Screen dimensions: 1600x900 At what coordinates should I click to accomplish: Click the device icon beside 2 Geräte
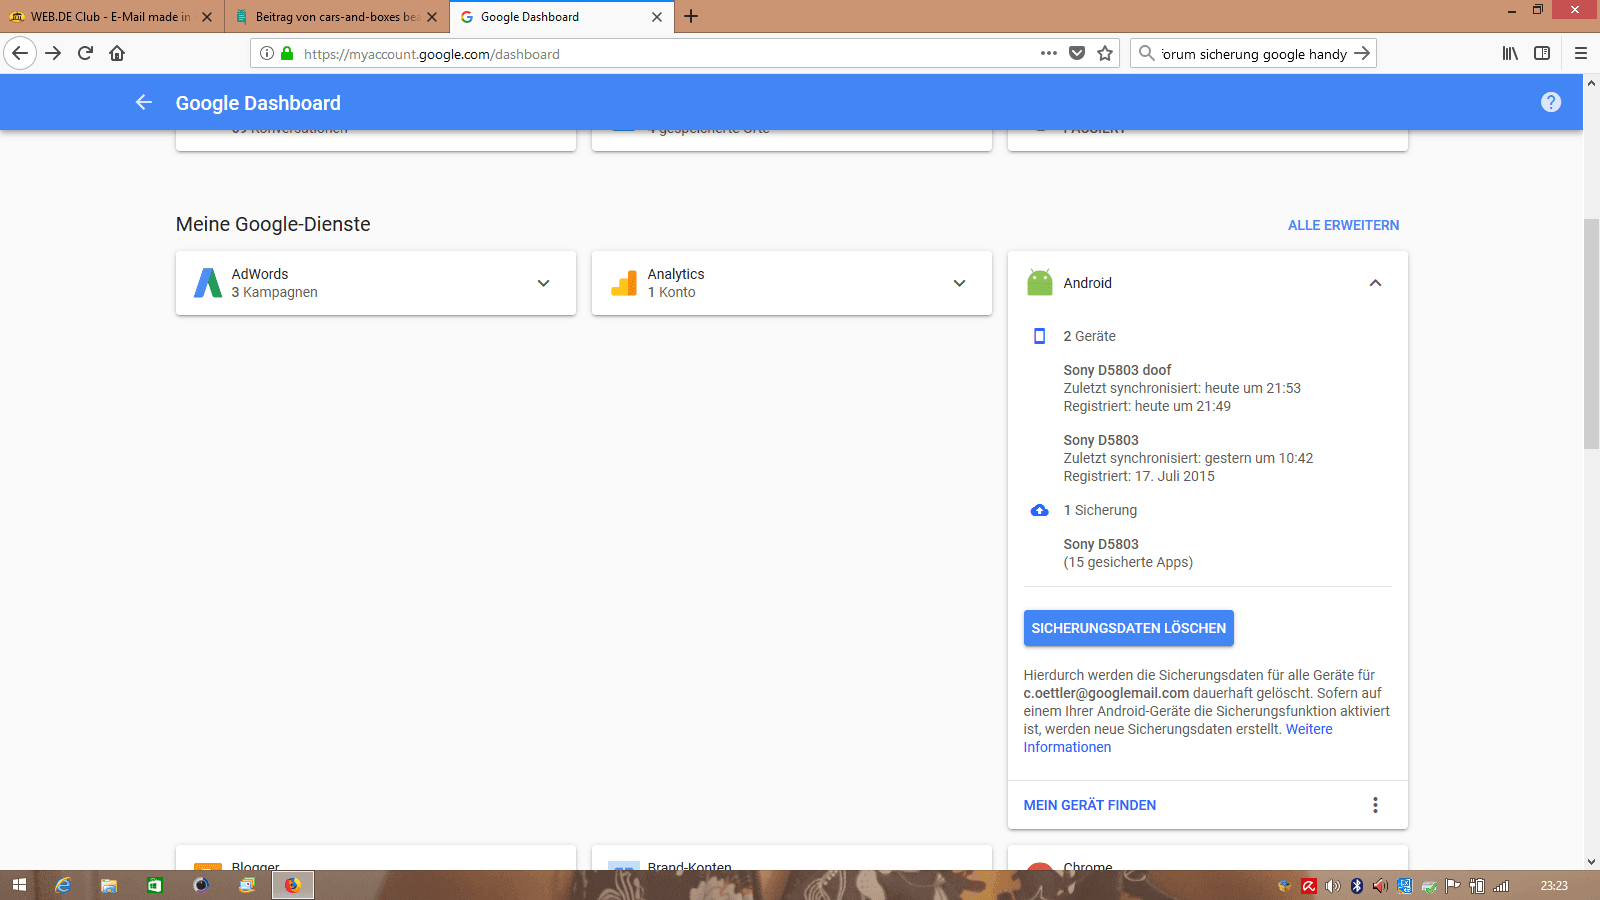coord(1040,336)
